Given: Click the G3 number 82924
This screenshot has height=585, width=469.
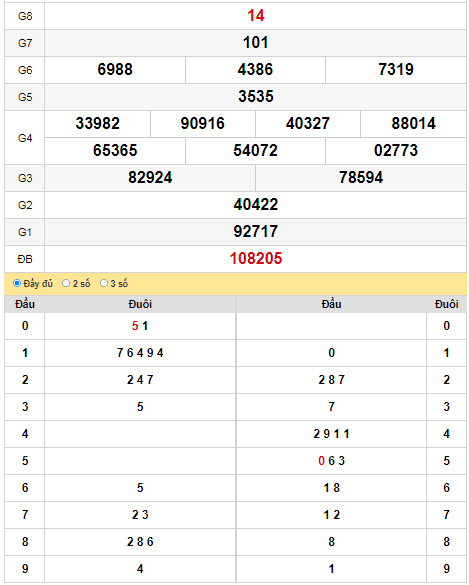Looking at the screenshot, I should tap(150, 177).
